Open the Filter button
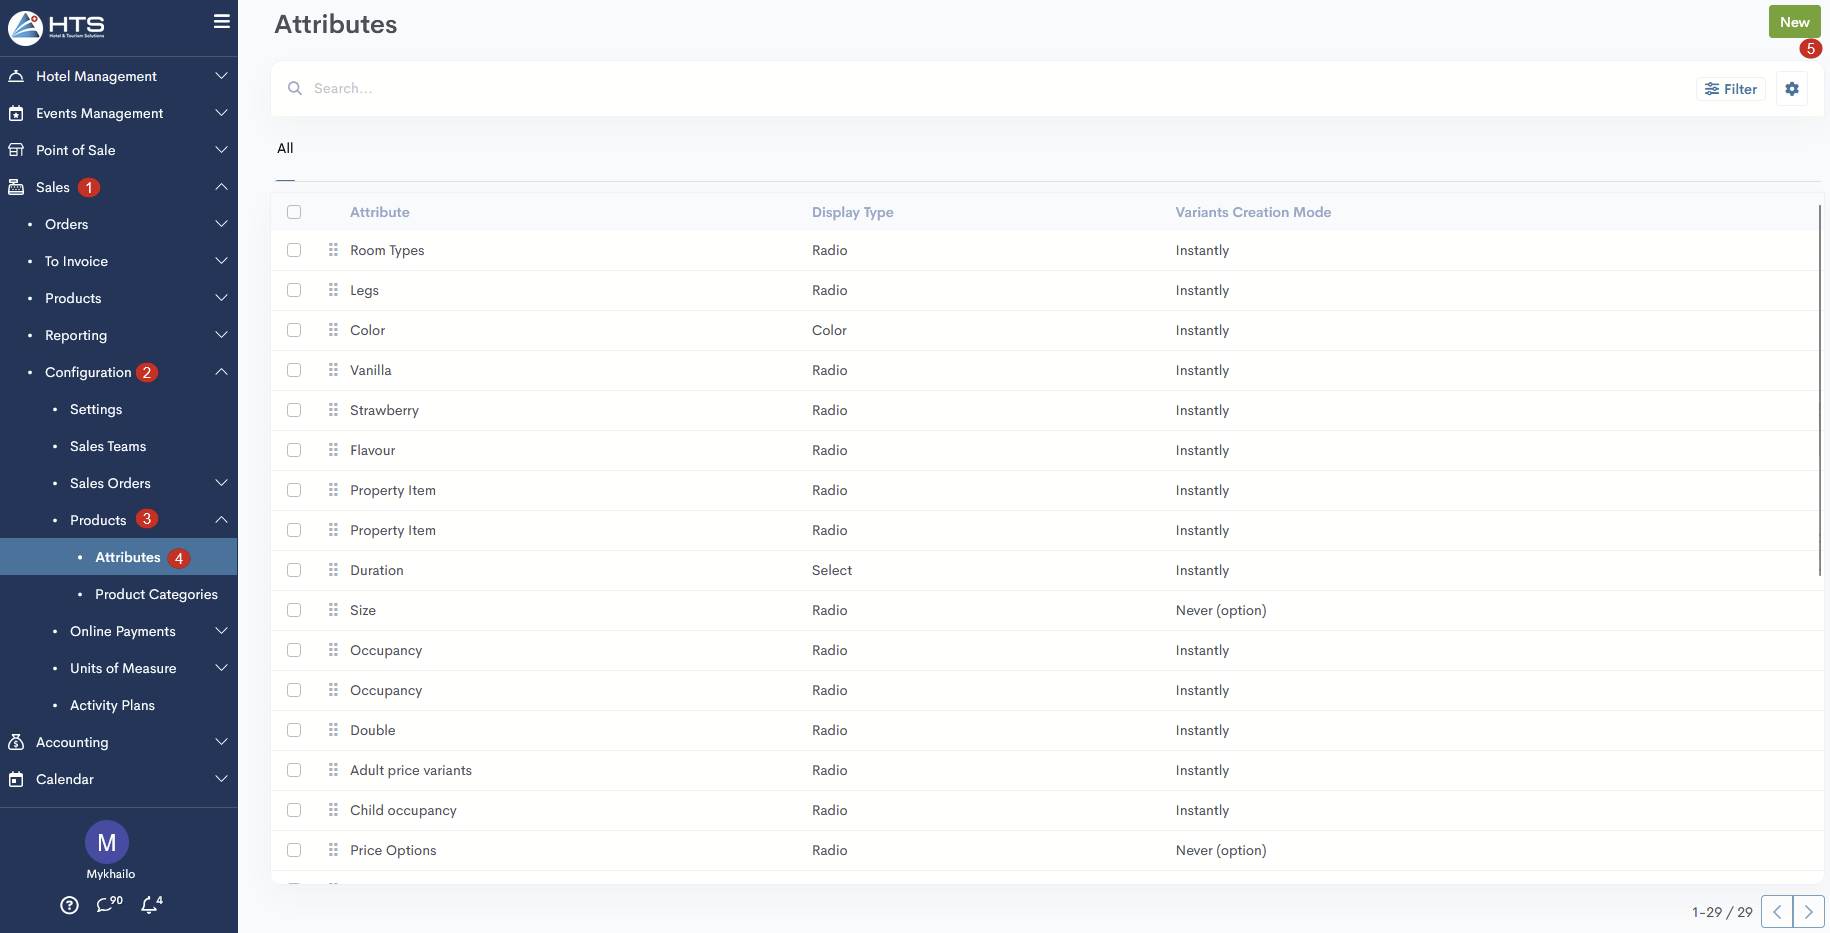Screen dimensions: 1830x933 (1731, 89)
